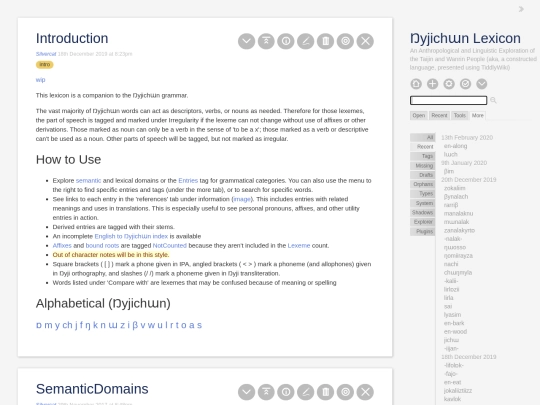Open more actions on the Introduction tiddler

246,41
